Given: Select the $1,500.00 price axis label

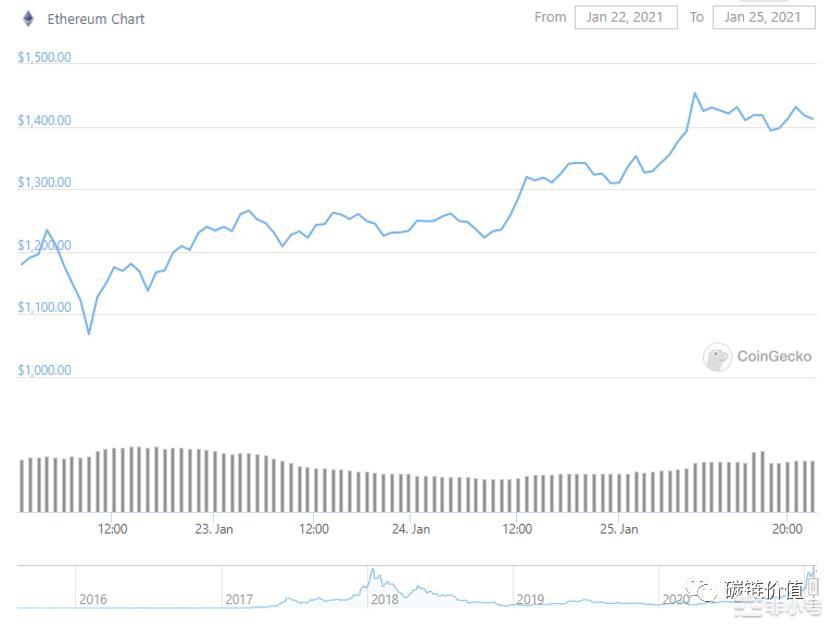Looking at the screenshot, I should coord(44,58).
